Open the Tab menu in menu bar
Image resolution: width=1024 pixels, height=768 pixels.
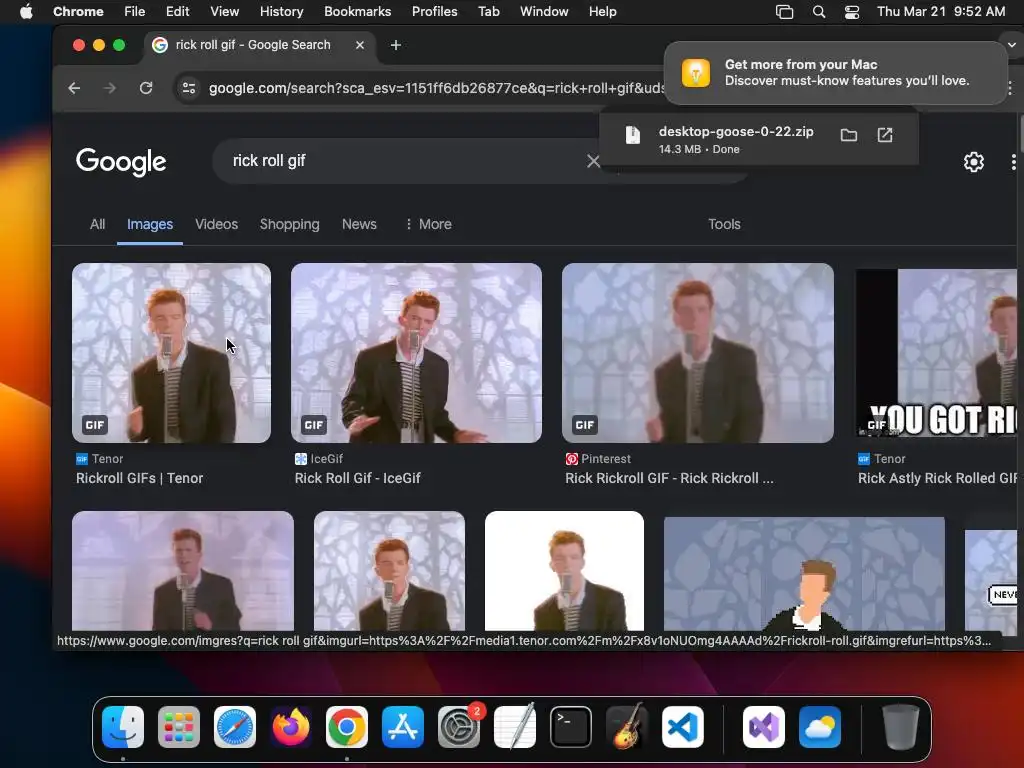pos(488,11)
